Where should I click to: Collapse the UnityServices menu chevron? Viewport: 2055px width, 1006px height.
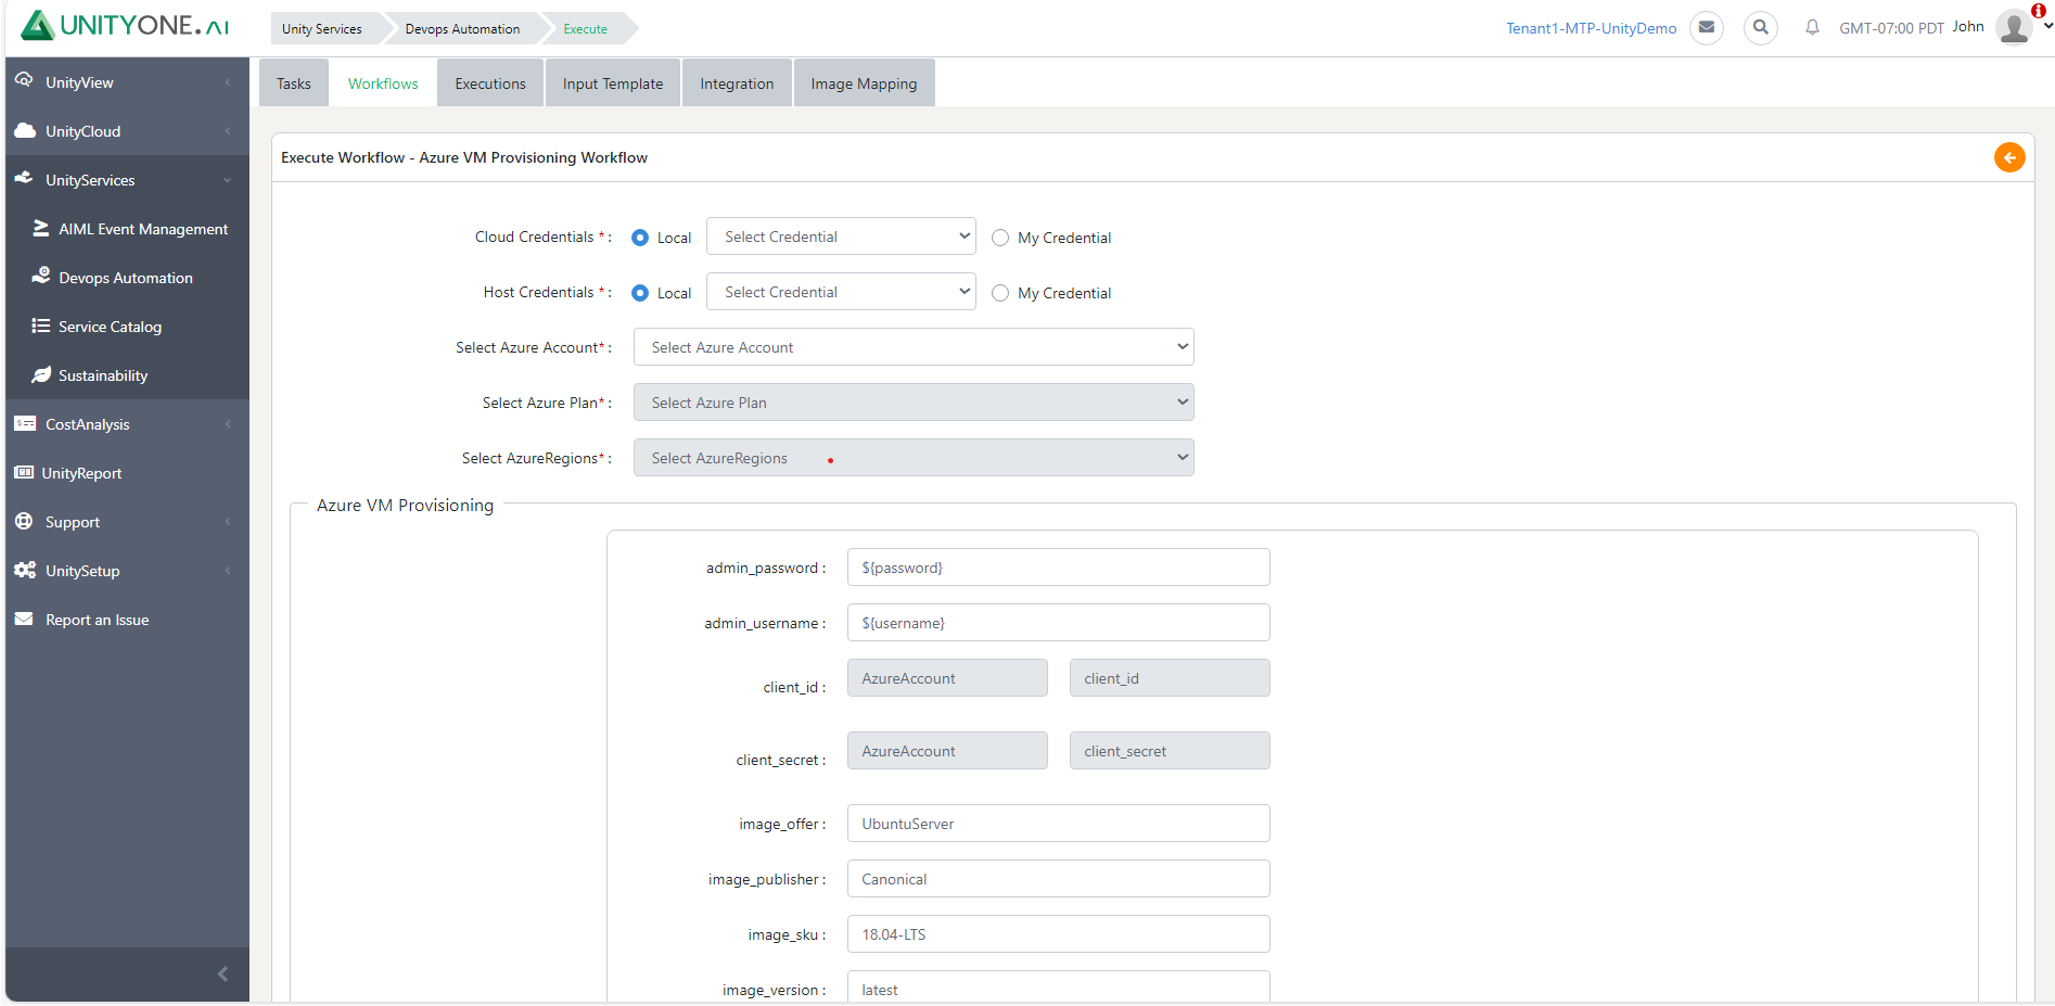228,180
